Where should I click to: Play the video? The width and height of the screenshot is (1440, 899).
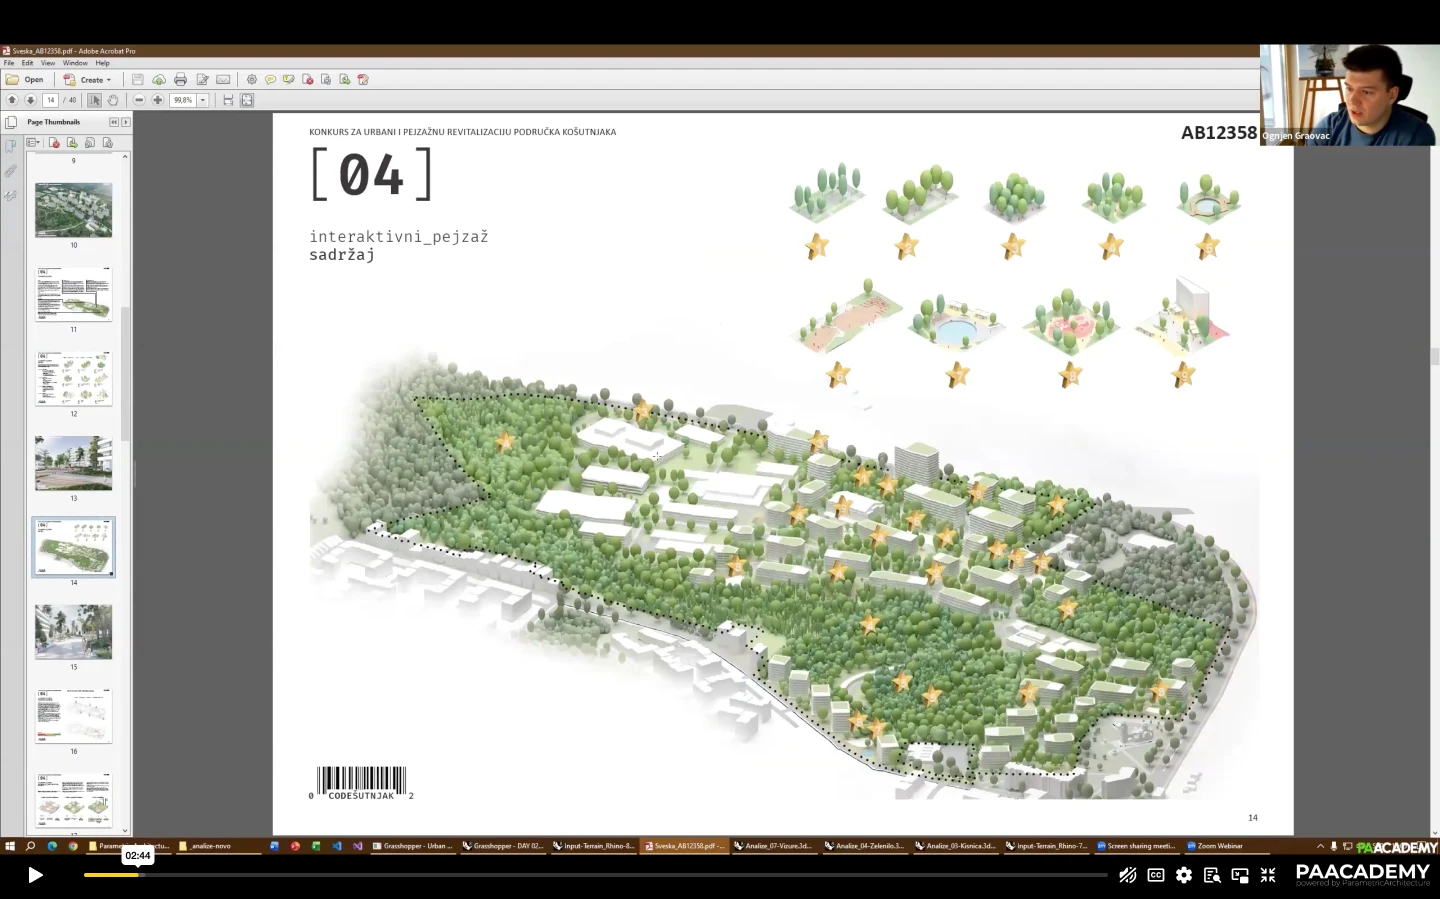click(x=35, y=875)
